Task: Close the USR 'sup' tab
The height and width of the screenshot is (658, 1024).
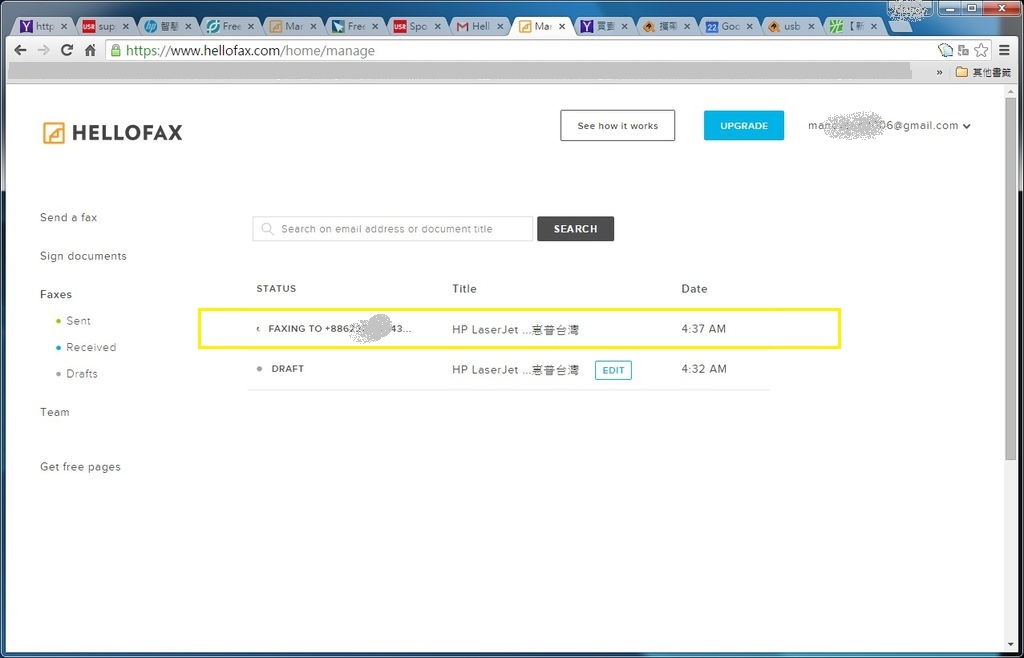Action: tap(125, 27)
